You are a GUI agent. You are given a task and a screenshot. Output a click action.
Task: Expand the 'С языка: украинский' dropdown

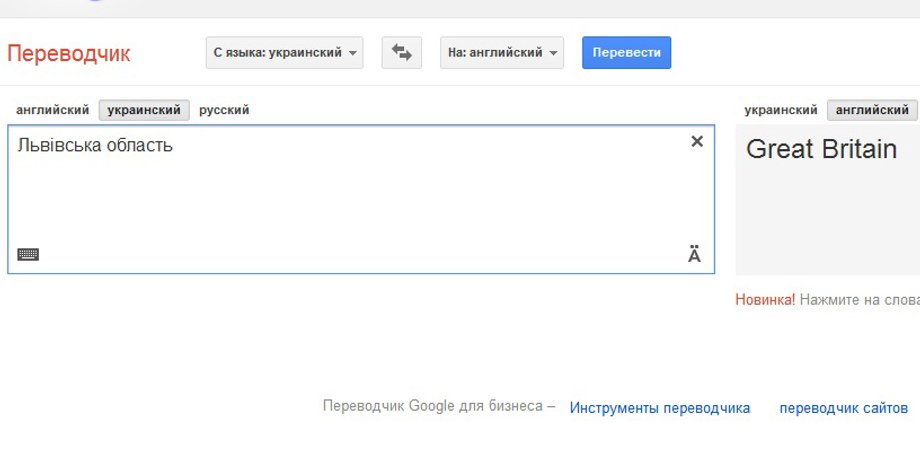click(284, 53)
